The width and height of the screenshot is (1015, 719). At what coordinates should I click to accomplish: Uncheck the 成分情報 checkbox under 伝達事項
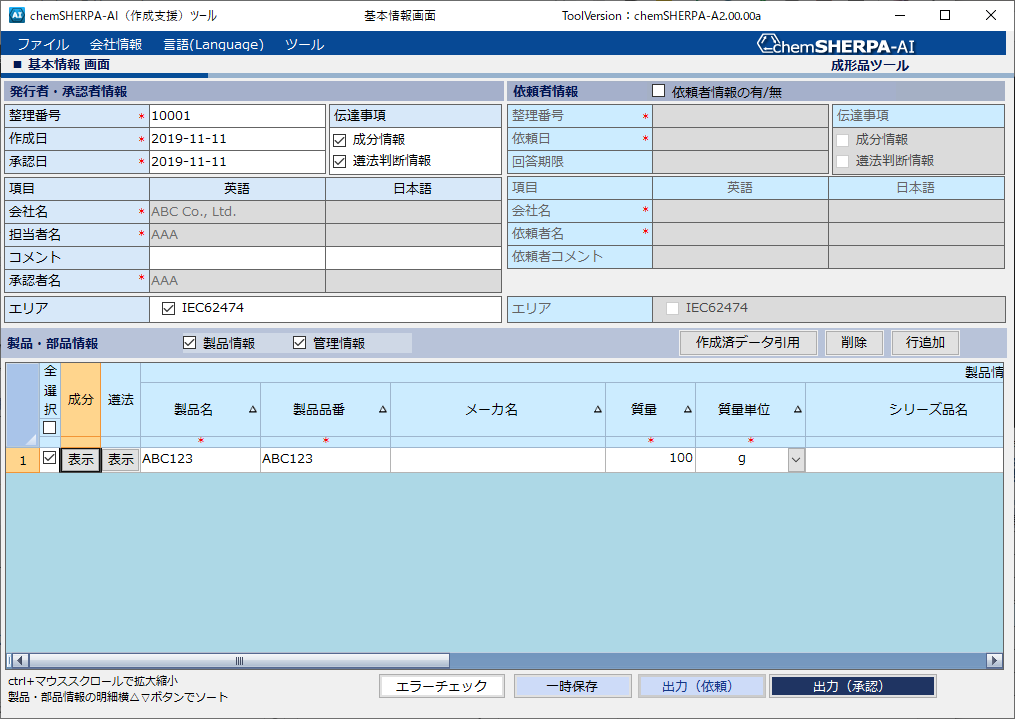click(x=340, y=140)
